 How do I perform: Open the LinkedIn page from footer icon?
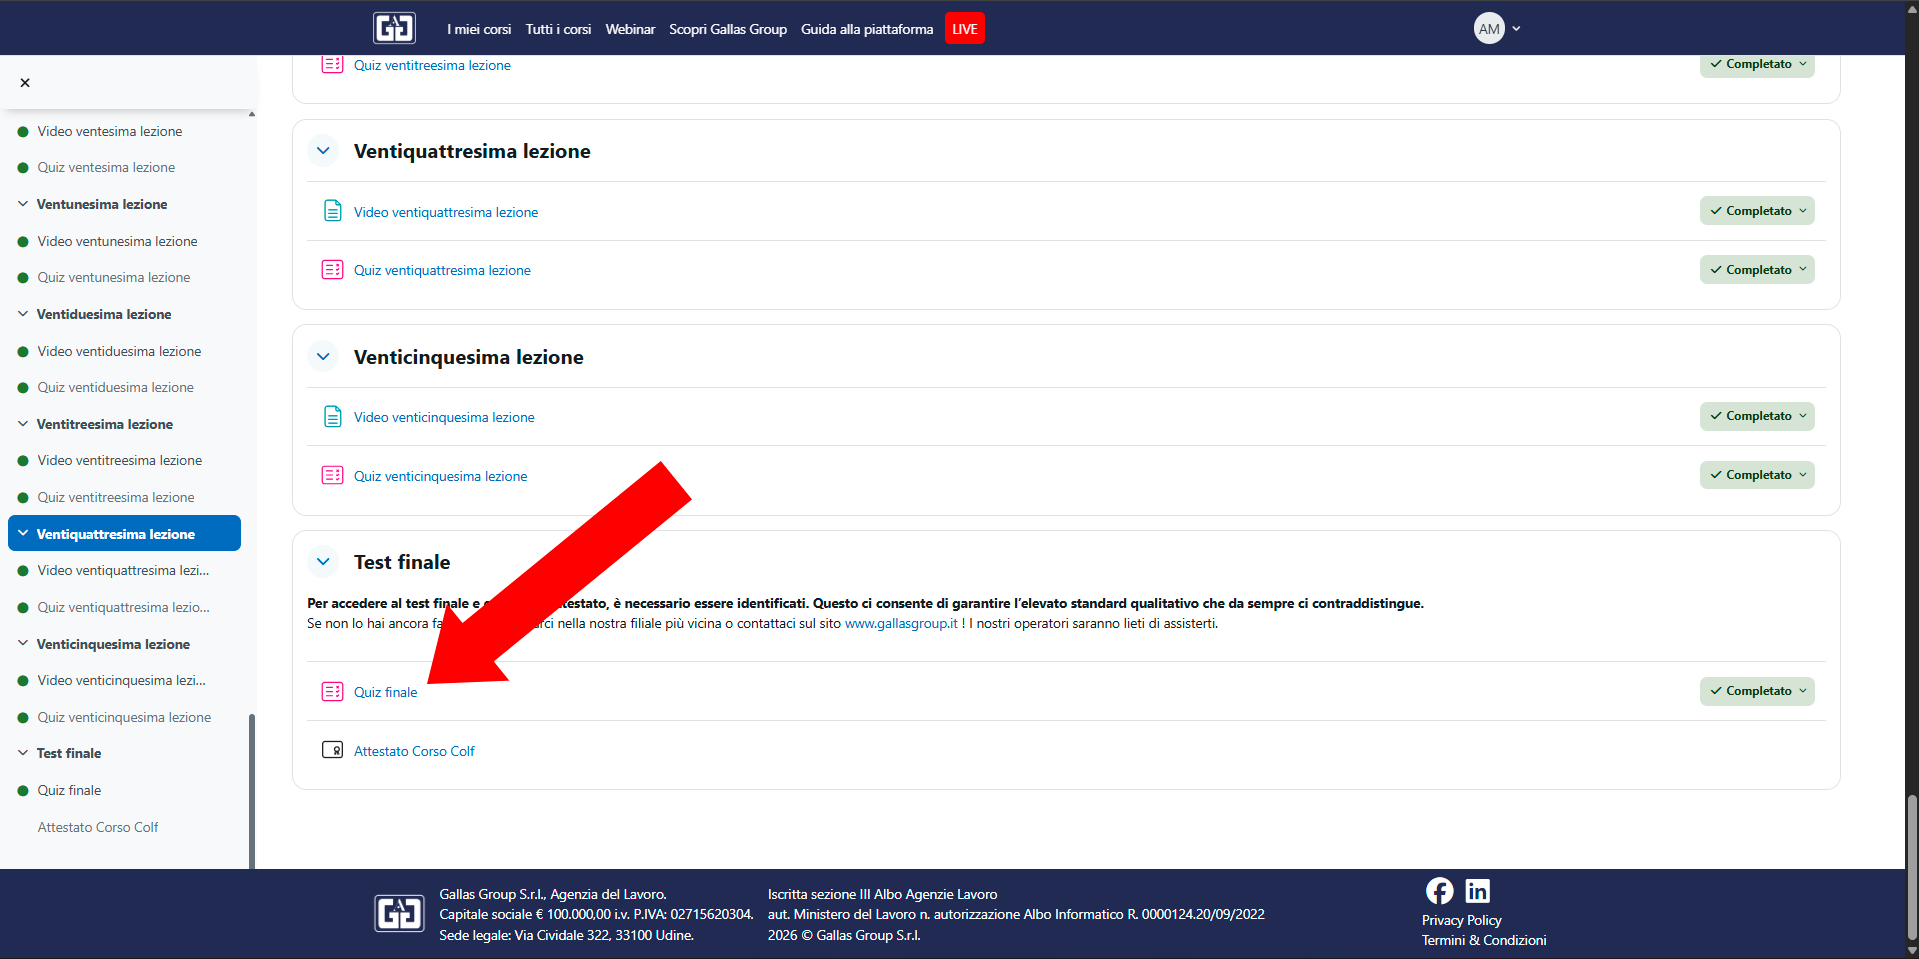[x=1477, y=890]
